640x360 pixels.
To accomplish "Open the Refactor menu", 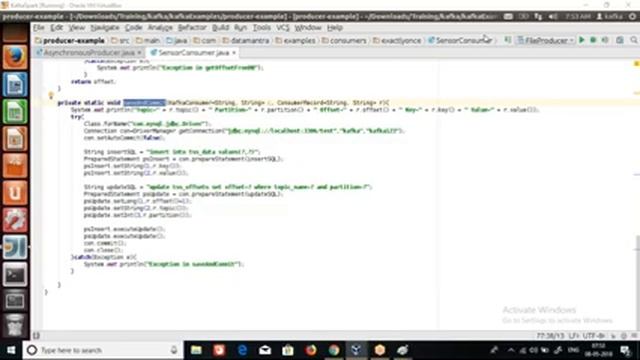I will (192, 27).
